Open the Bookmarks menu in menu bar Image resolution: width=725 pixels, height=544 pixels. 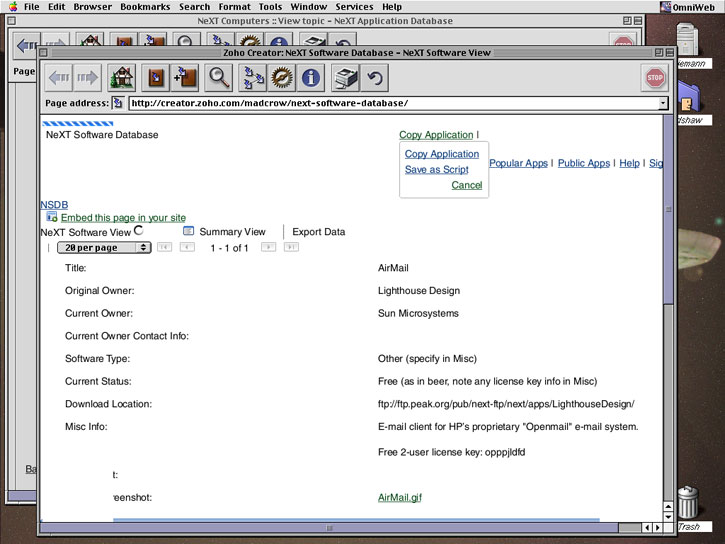click(x=145, y=7)
